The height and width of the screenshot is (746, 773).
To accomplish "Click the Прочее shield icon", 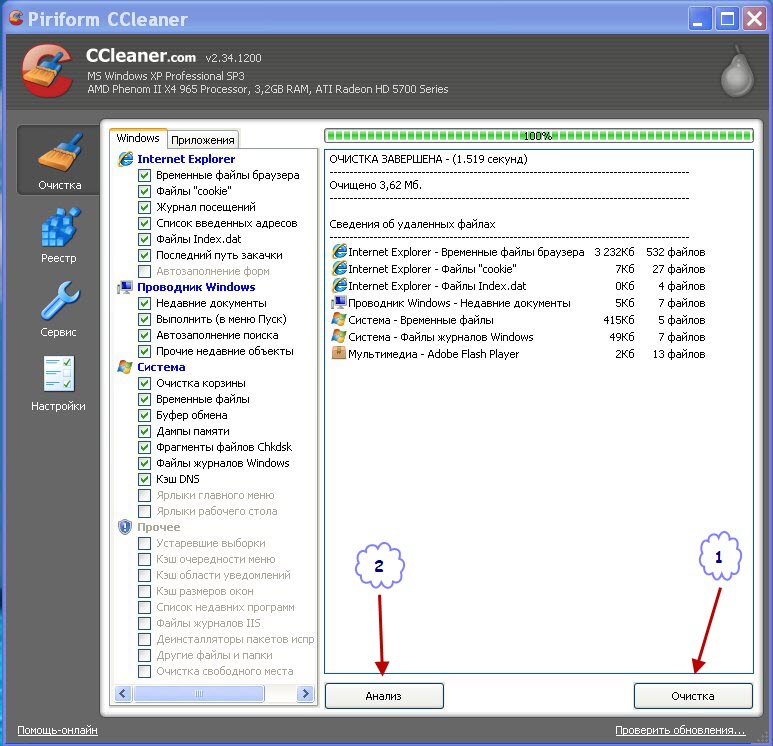I will tap(125, 527).
